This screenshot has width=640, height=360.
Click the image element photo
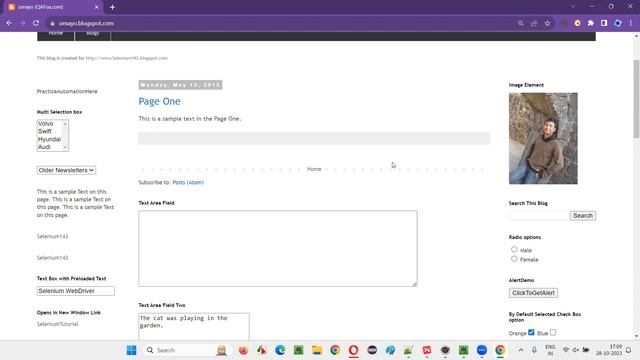(543, 138)
